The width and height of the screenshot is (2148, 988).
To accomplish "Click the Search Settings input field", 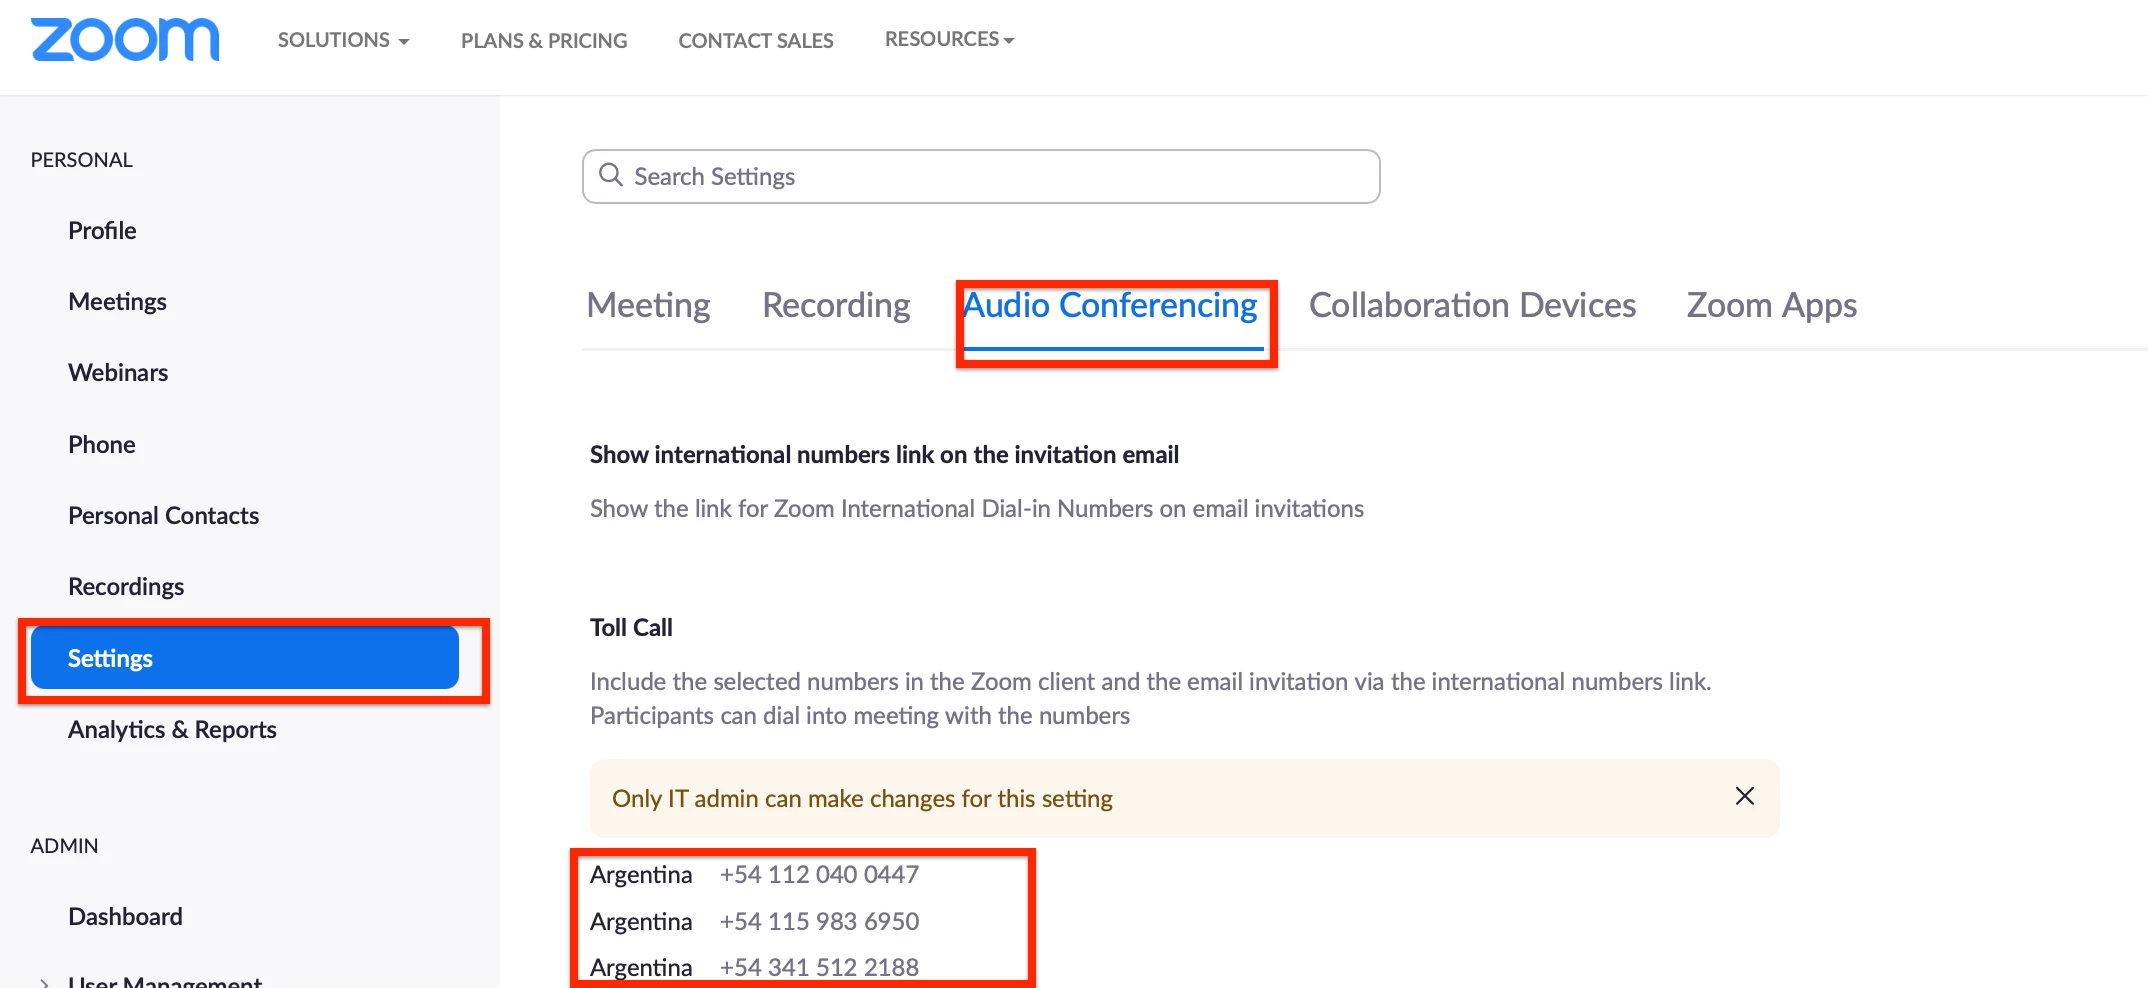I will point(981,176).
